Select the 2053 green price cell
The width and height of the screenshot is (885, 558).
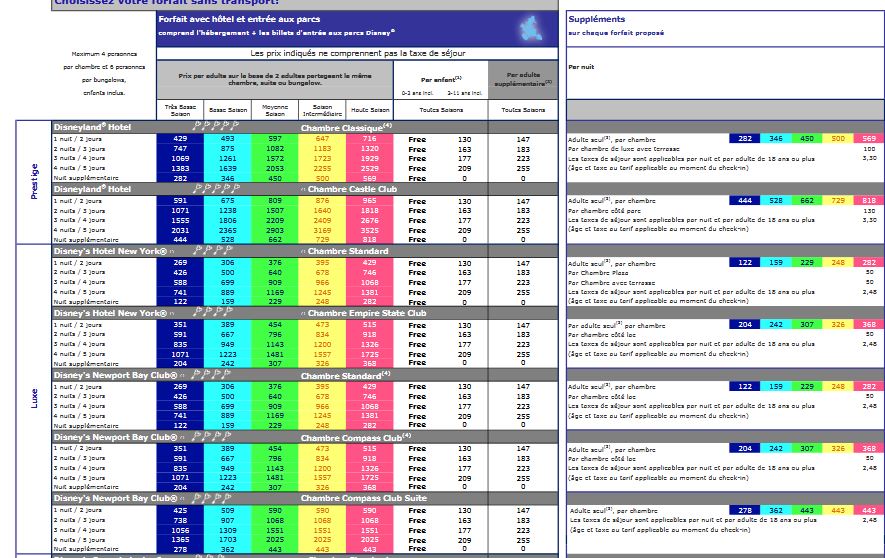coord(275,168)
